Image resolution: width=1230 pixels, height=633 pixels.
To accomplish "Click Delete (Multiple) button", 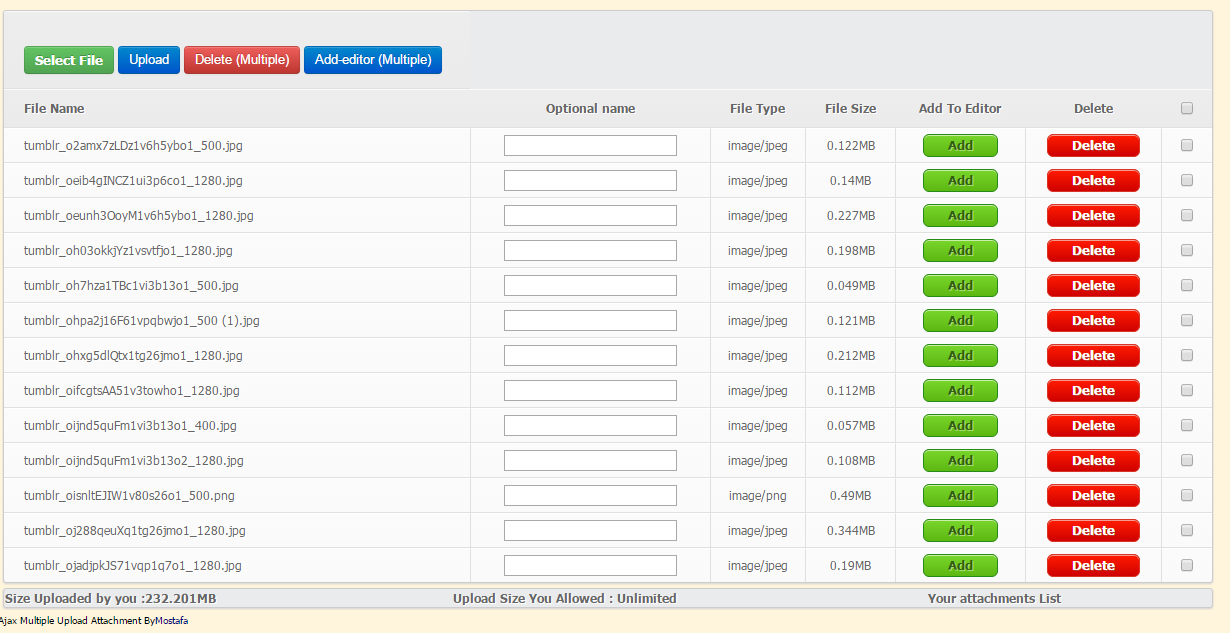I will (x=242, y=60).
